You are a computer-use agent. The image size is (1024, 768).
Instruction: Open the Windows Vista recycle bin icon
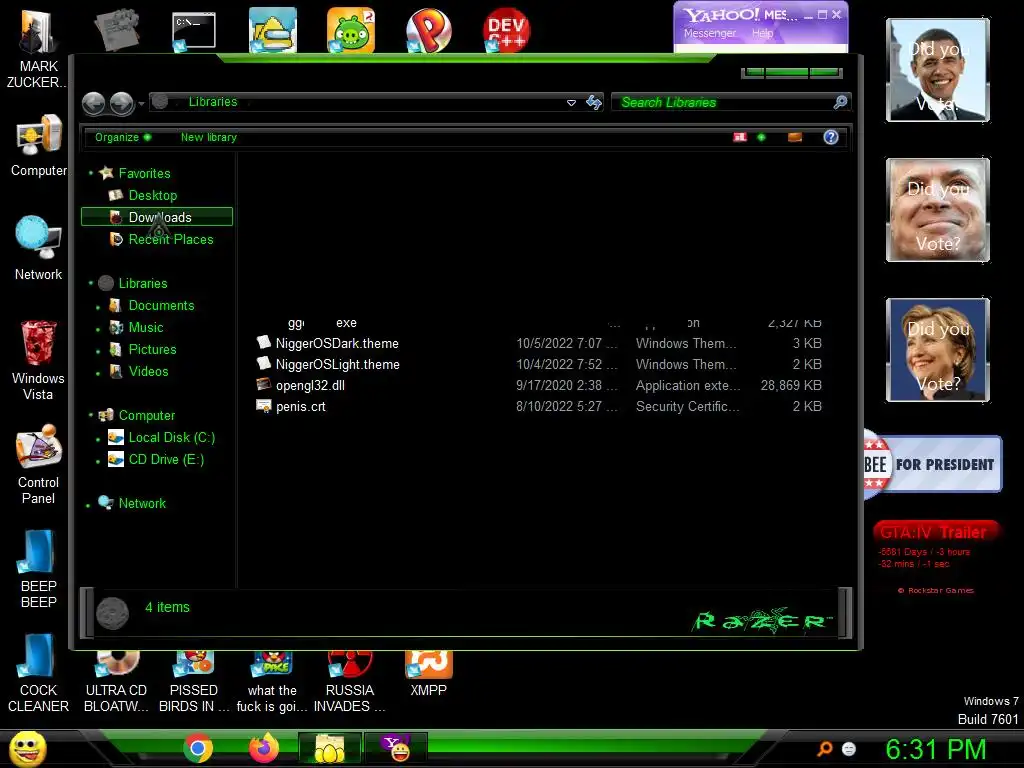pyautogui.click(x=38, y=360)
